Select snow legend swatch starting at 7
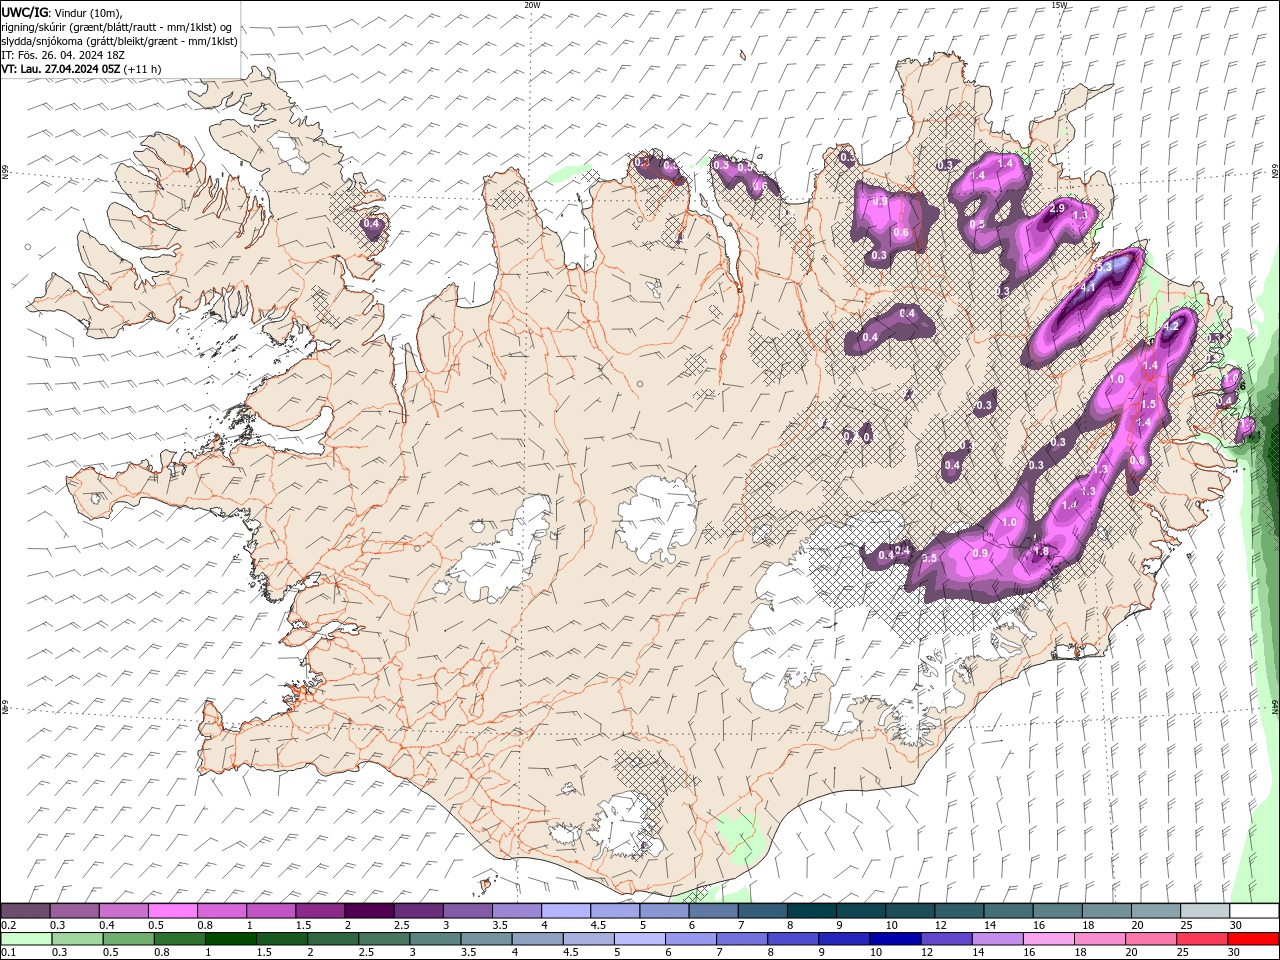The height and width of the screenshot is (960, 1280). click(761, 911)
